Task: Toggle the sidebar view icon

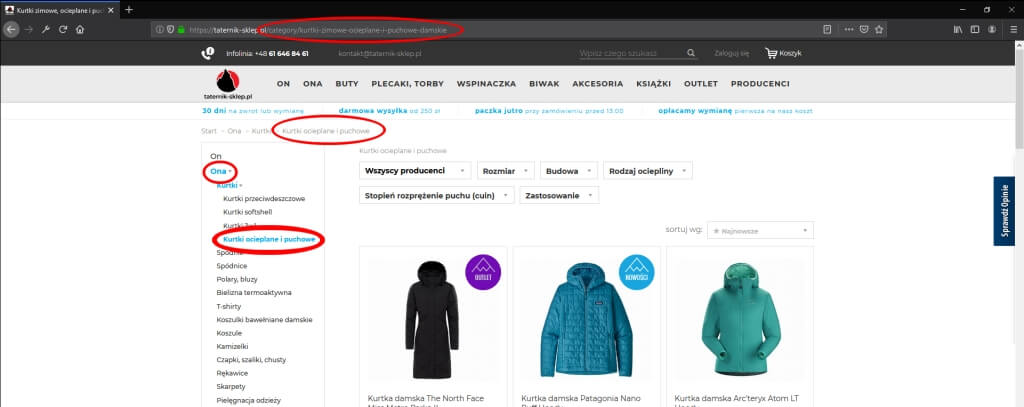Action: click(x=975, y=29)
